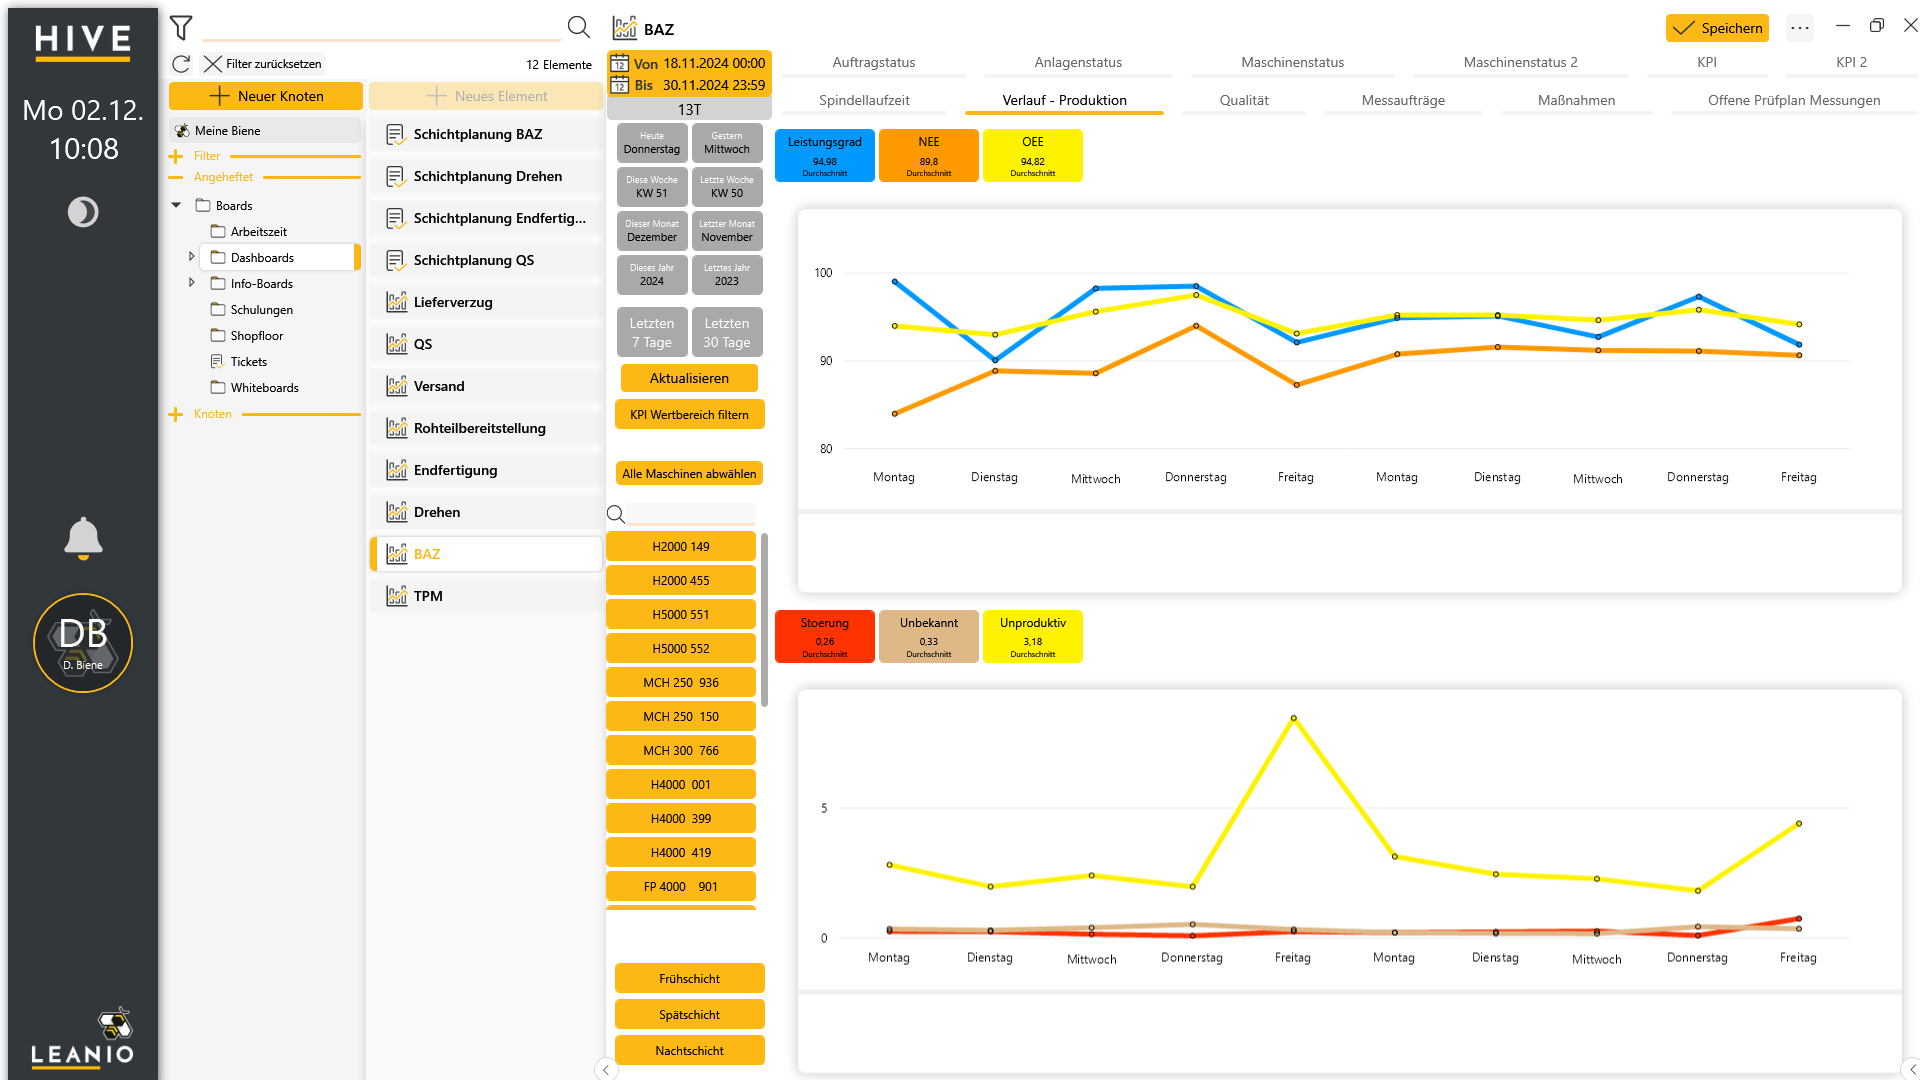
Task: Collapse the left panel arrow at bottom
Action: [x=605, y=1069]
